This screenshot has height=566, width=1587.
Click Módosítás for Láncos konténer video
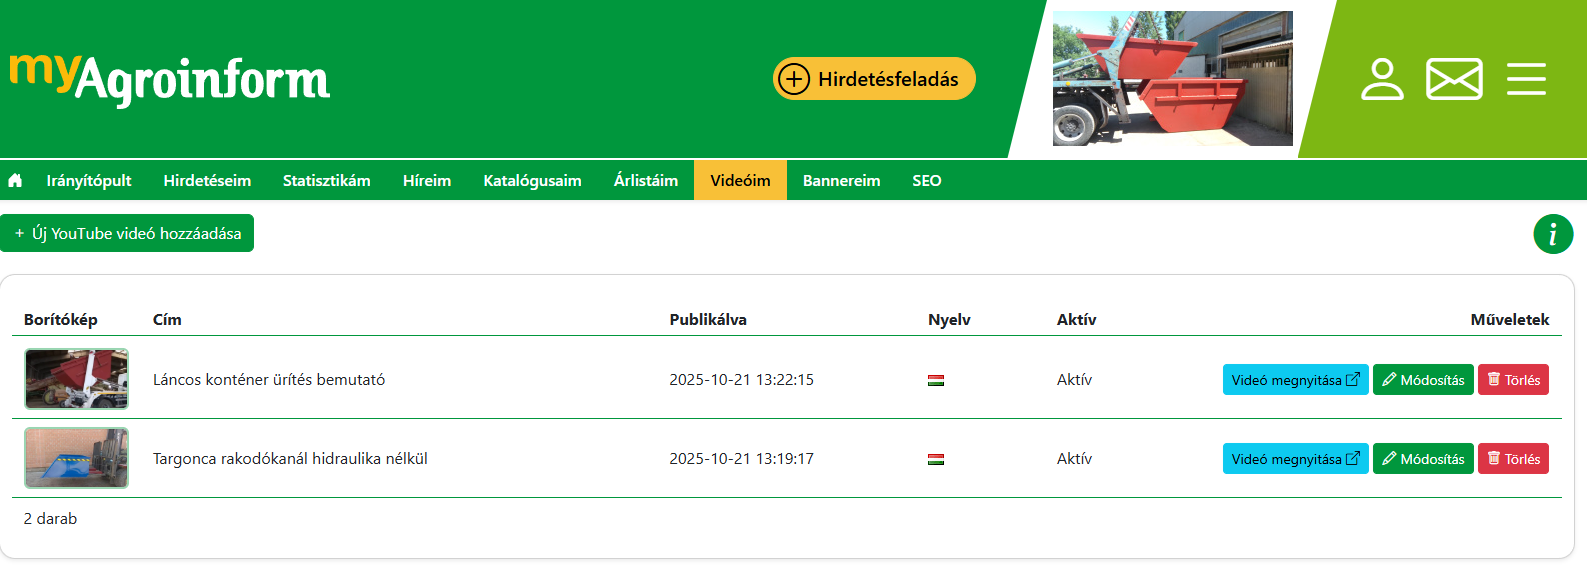1423,380
